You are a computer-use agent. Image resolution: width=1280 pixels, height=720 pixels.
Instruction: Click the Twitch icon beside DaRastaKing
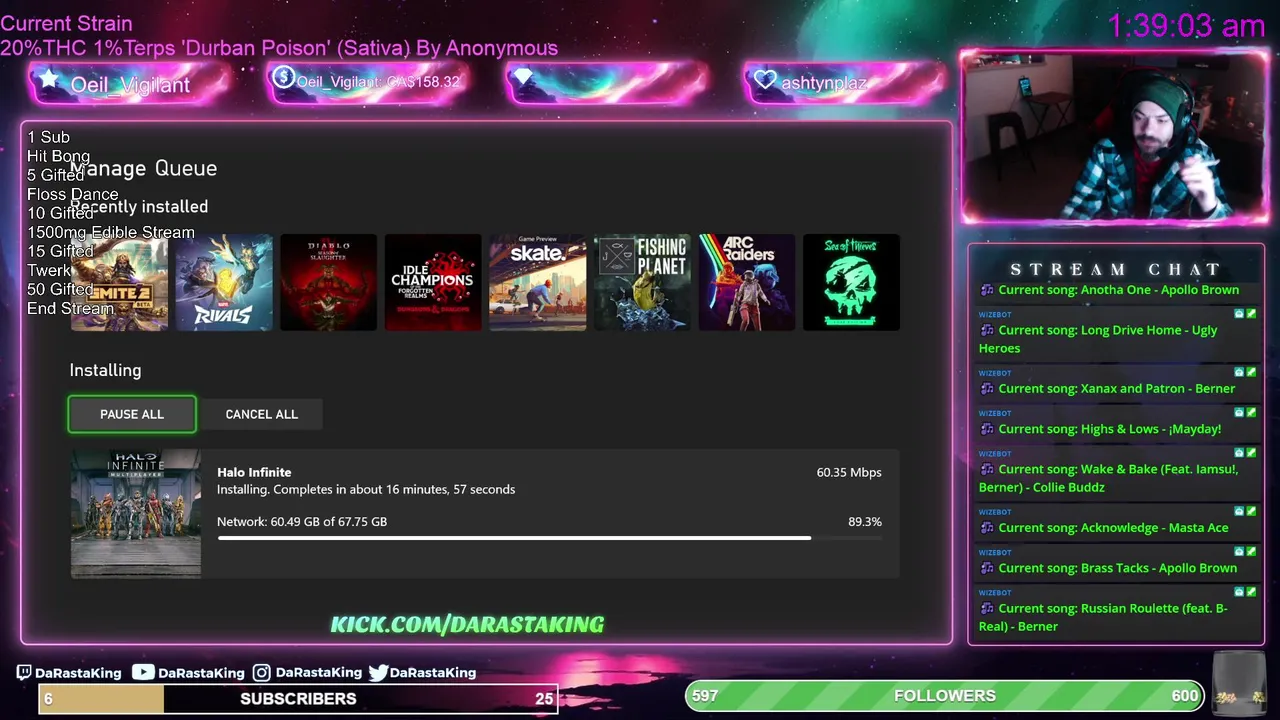tap(25, 672)
